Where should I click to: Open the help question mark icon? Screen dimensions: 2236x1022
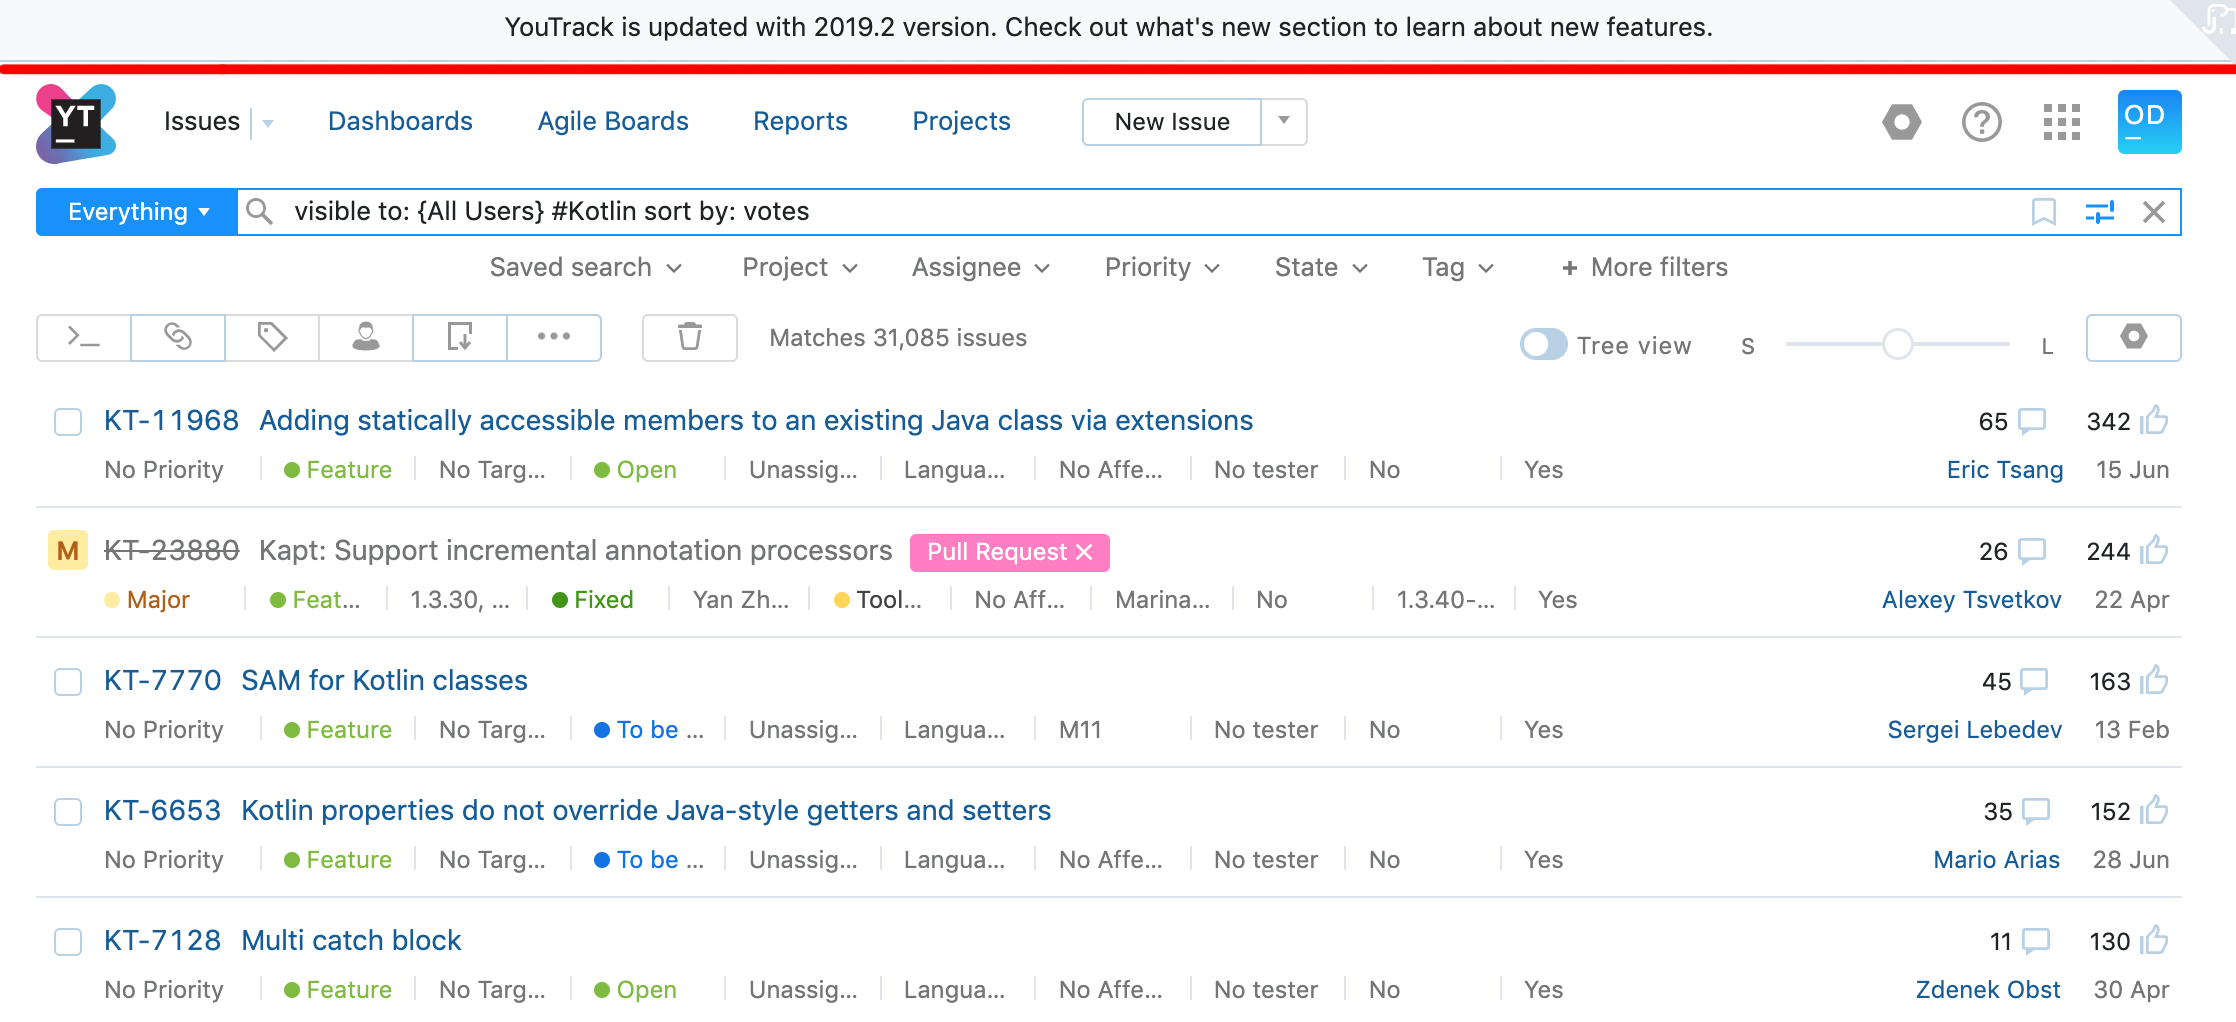click(1981, 123)
